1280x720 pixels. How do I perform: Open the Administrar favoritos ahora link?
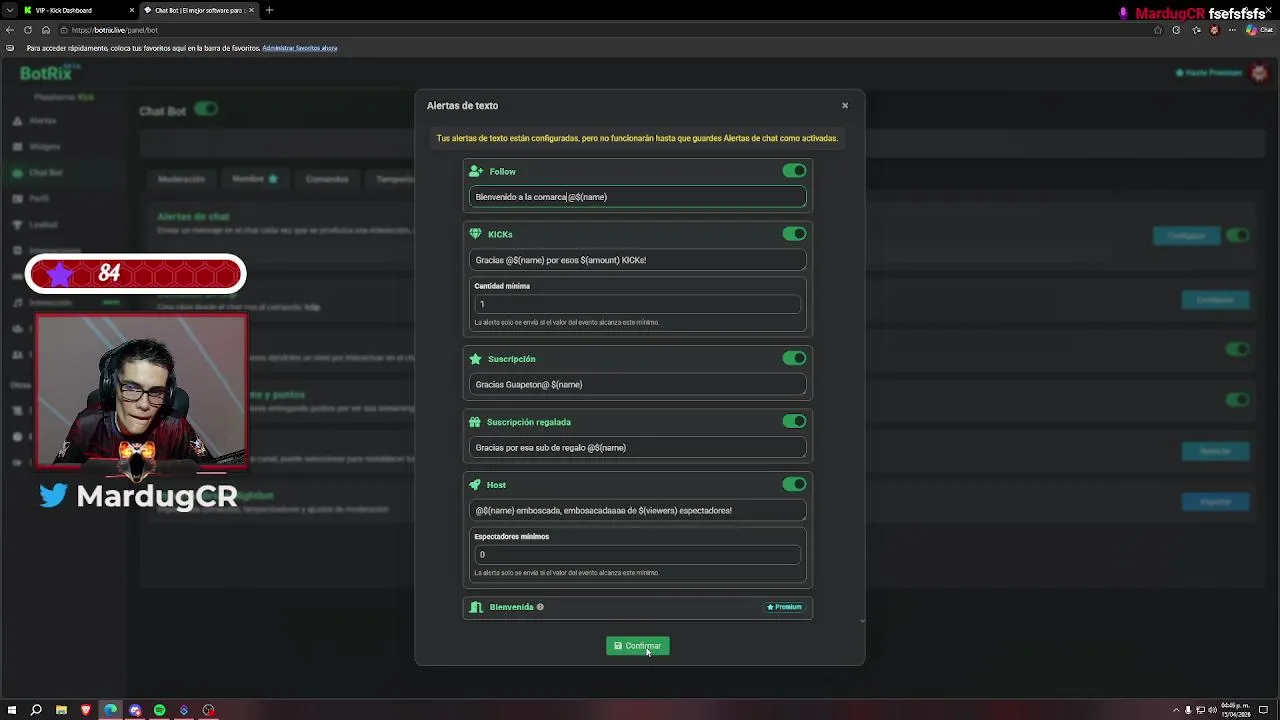[299, 48]
